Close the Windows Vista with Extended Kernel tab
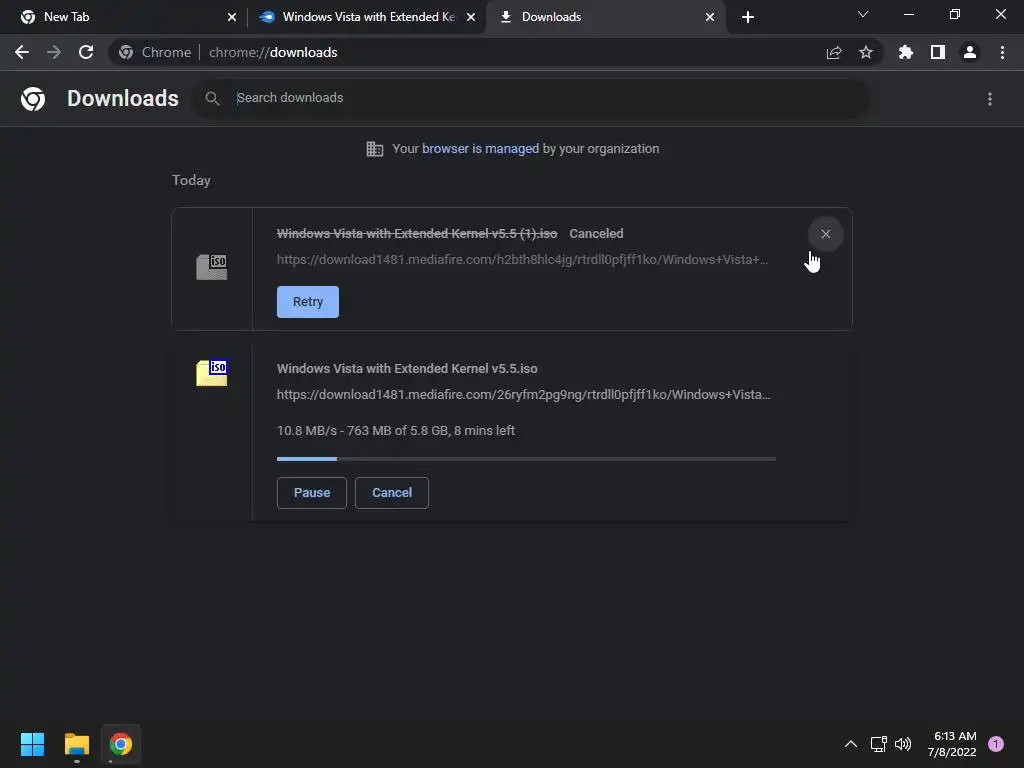1024x768 pixels. (x=471, y=17)
